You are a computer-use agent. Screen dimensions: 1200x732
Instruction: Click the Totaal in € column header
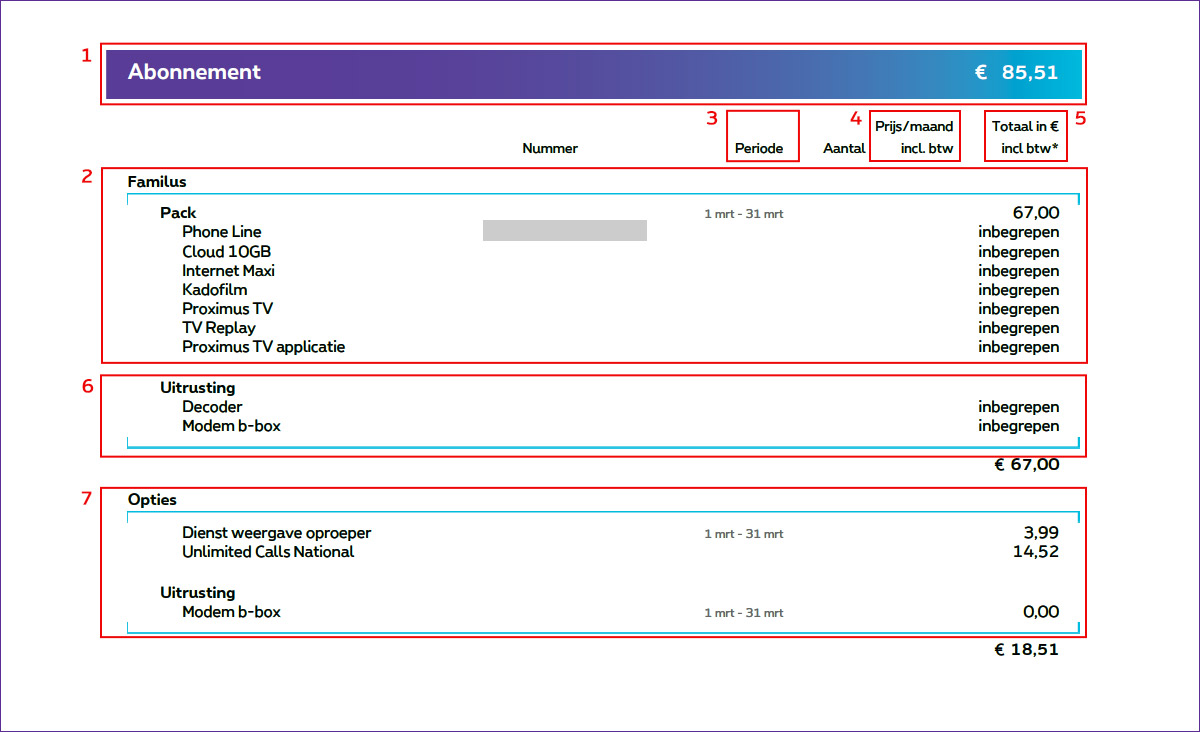tap(1025, 137)
